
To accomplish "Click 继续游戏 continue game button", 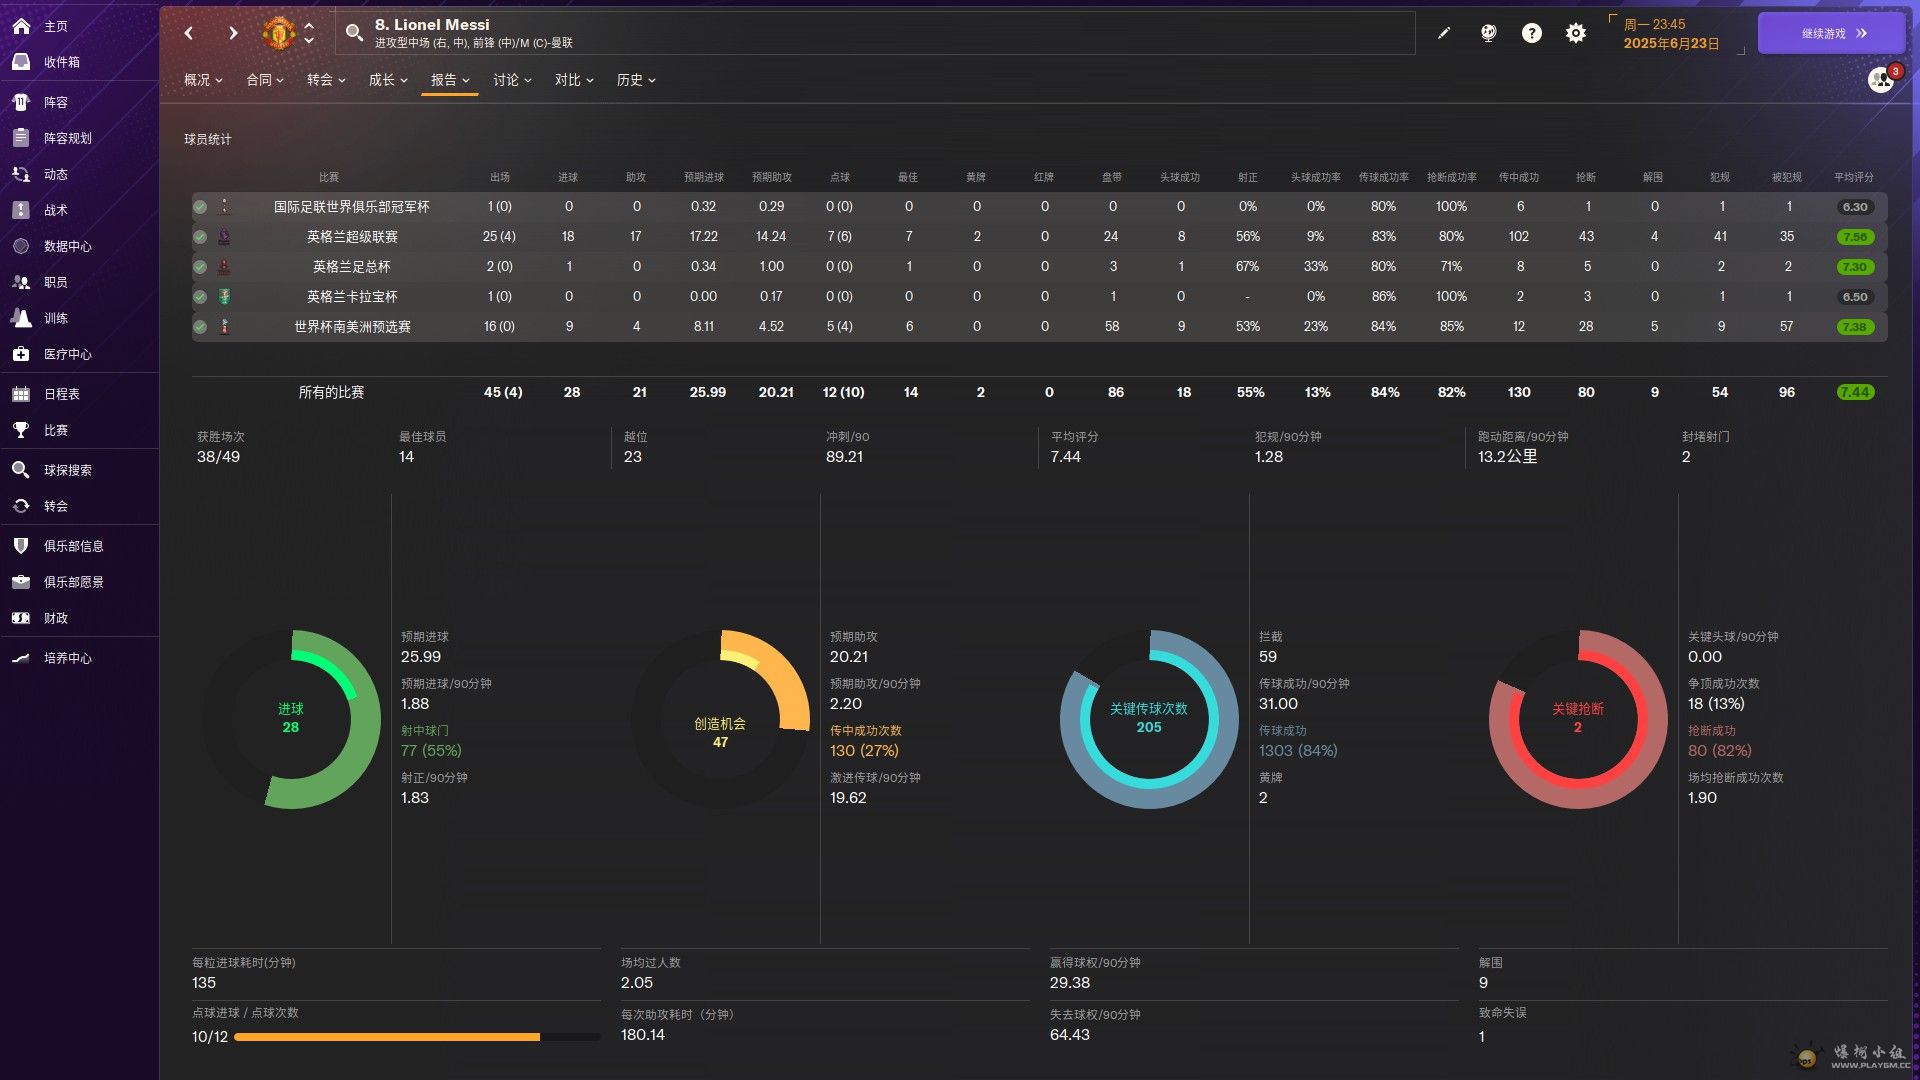I will coord(1832,33).
